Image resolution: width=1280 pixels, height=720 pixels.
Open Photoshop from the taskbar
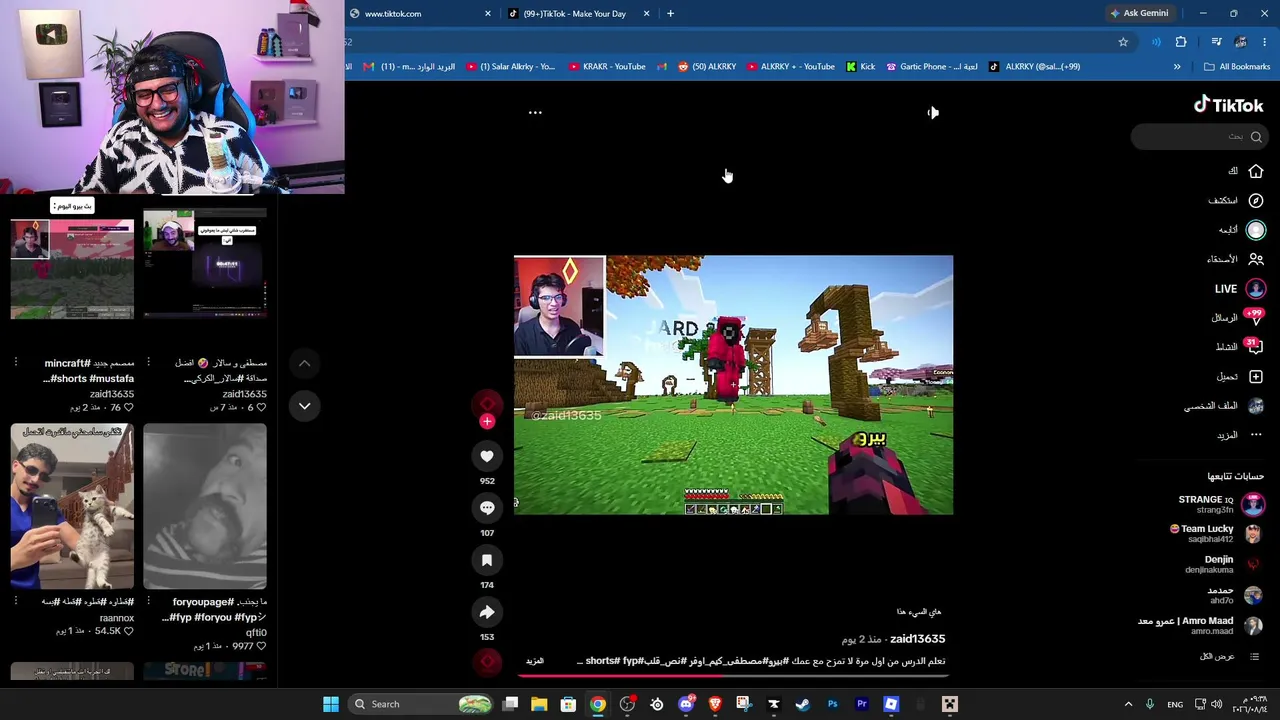[832, 704]
